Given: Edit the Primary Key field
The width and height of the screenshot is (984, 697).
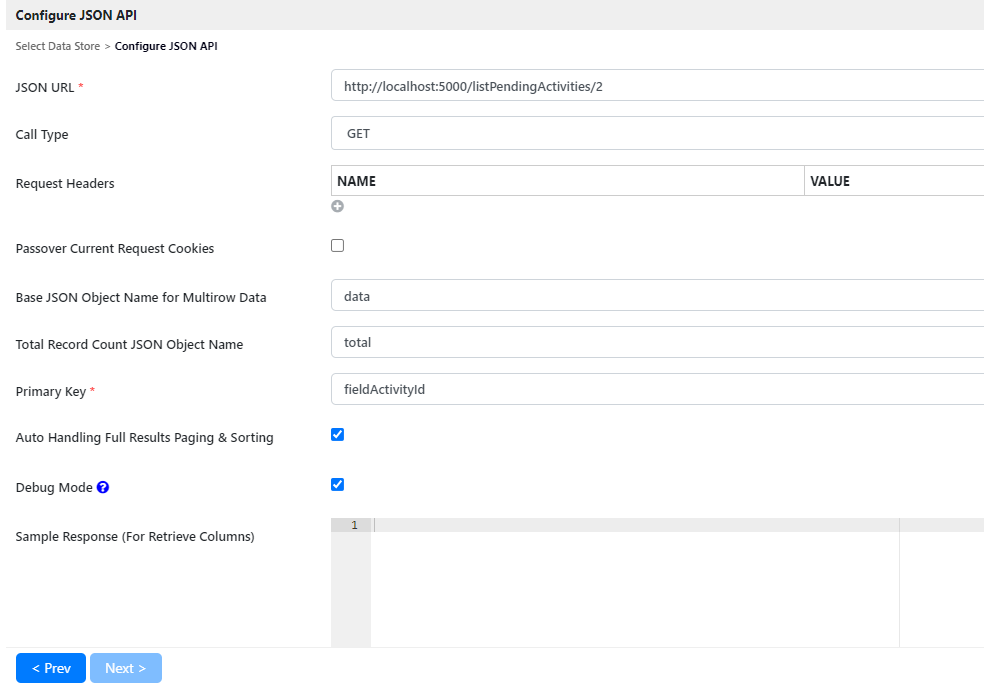Looking at the screenshot, I should pyautogui.click(x=657, y=389).
